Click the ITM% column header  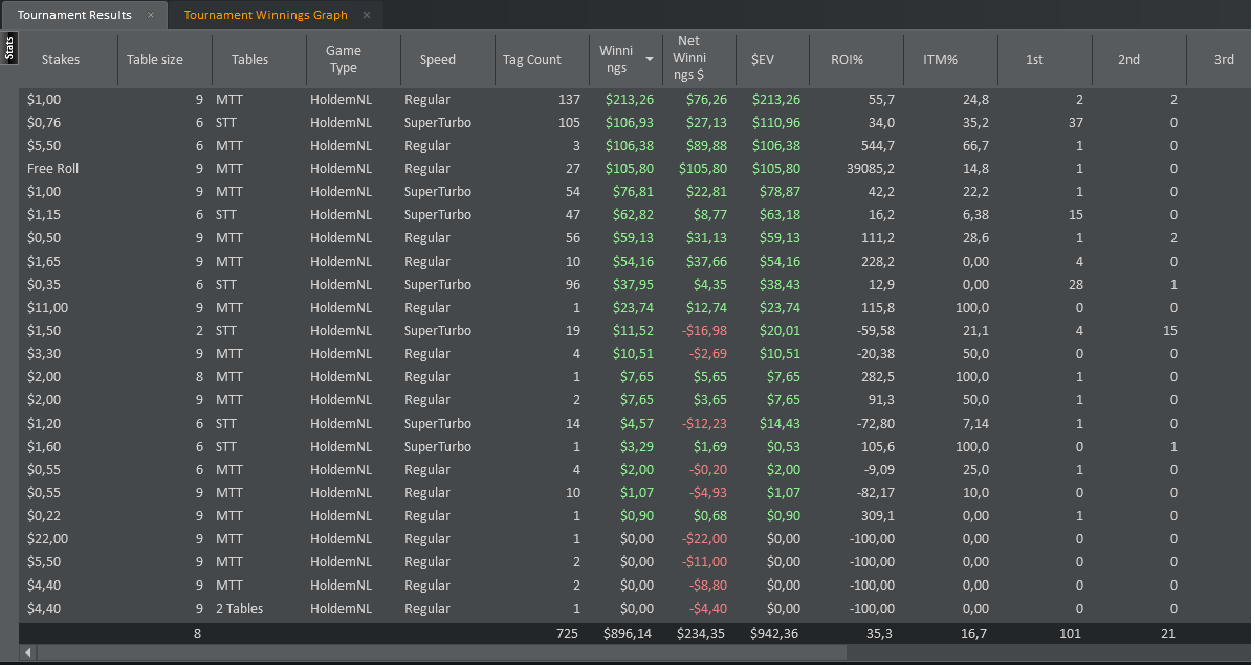[x=940, y=60]
